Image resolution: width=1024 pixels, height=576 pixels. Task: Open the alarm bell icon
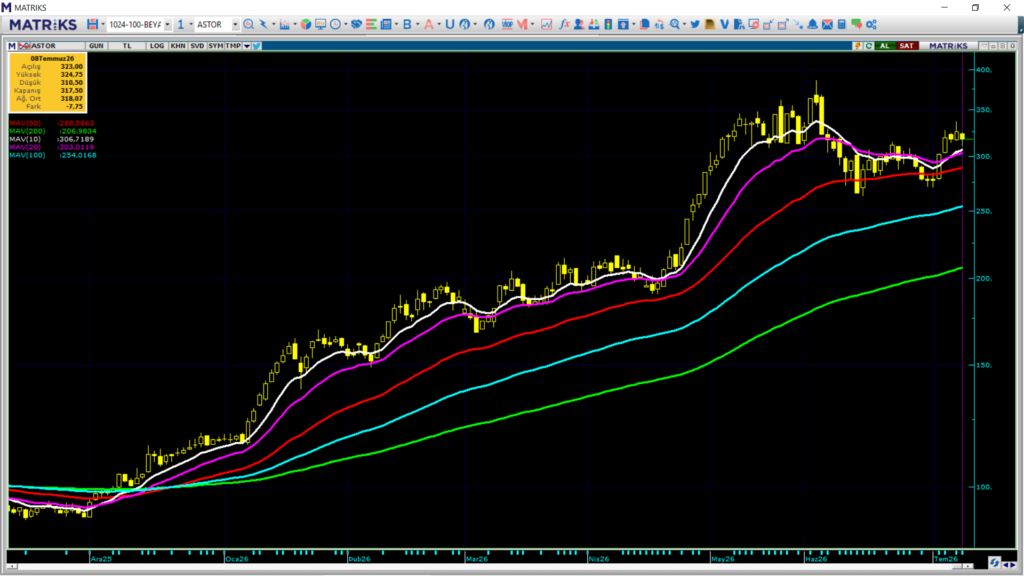812,24
